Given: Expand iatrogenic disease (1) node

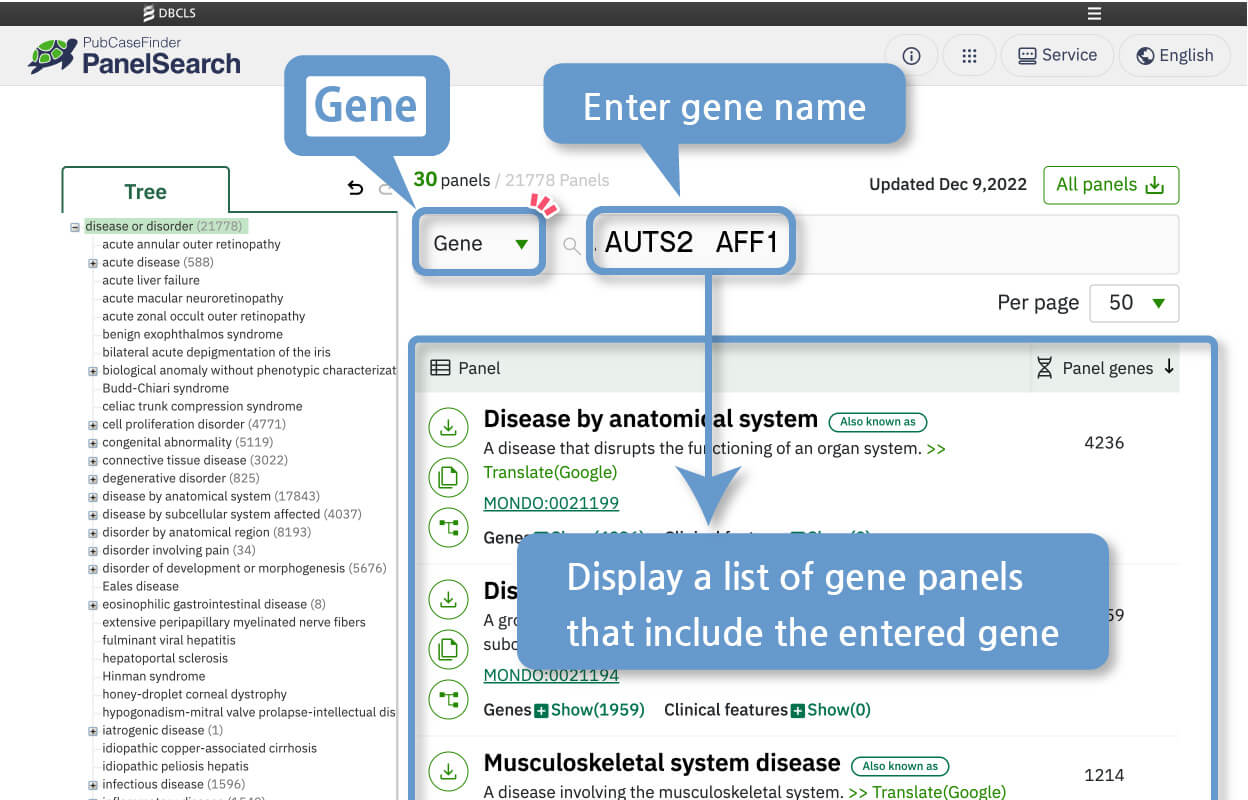Looking at the screenshot, I should pos(93,731).
